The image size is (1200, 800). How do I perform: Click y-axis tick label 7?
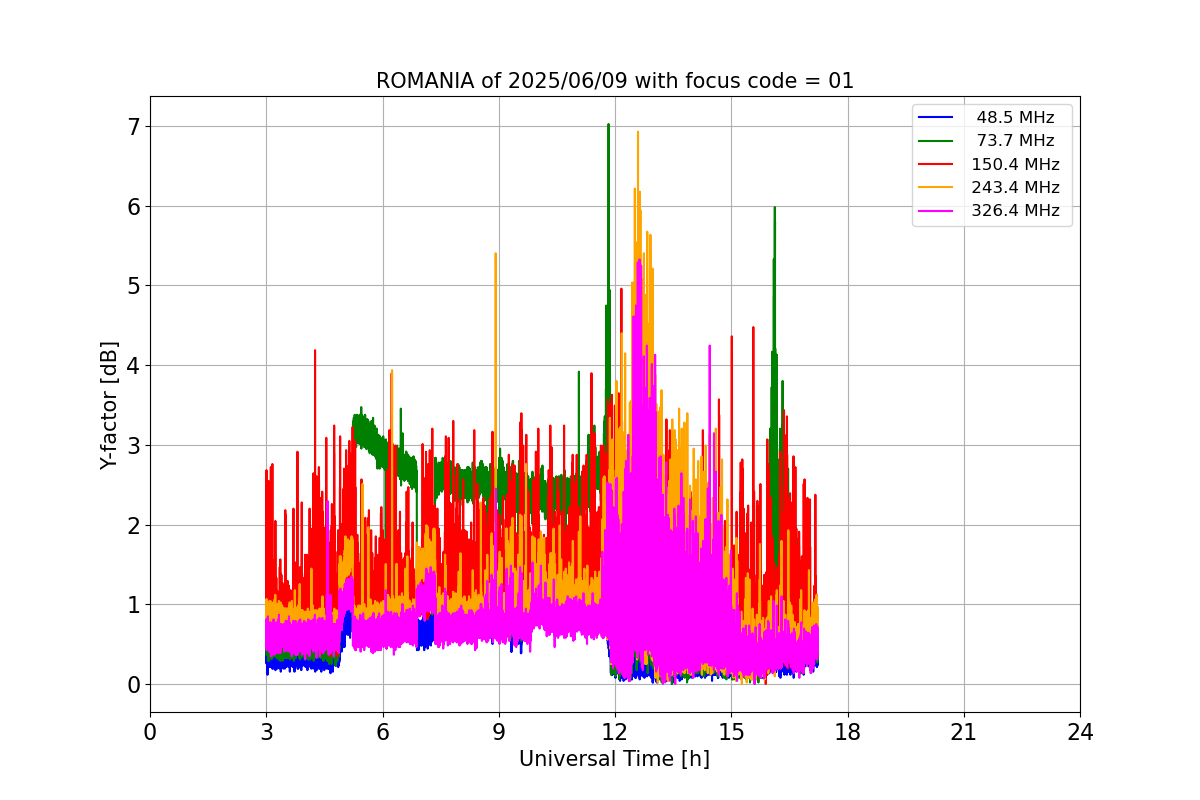pos(132,126)
